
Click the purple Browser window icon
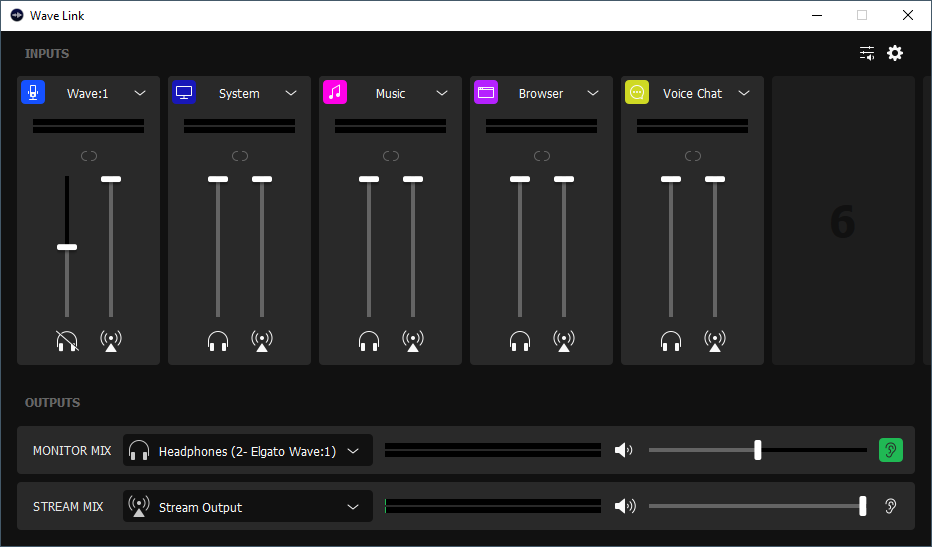pyautogui.click(x=486, y=93)
